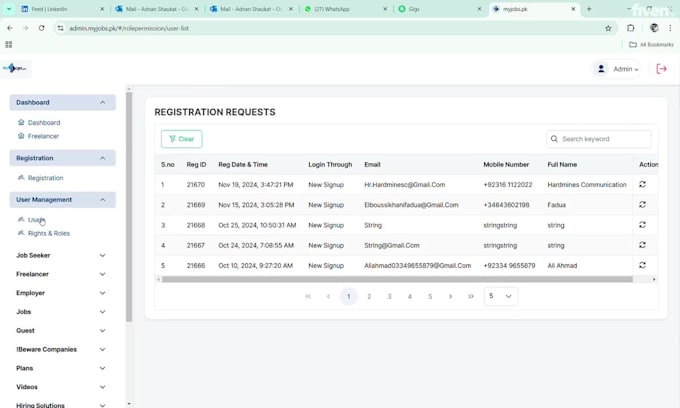Screen dimensions: 680x408
Task: Click the Full Name column header
Action: (x=562, y=165)
